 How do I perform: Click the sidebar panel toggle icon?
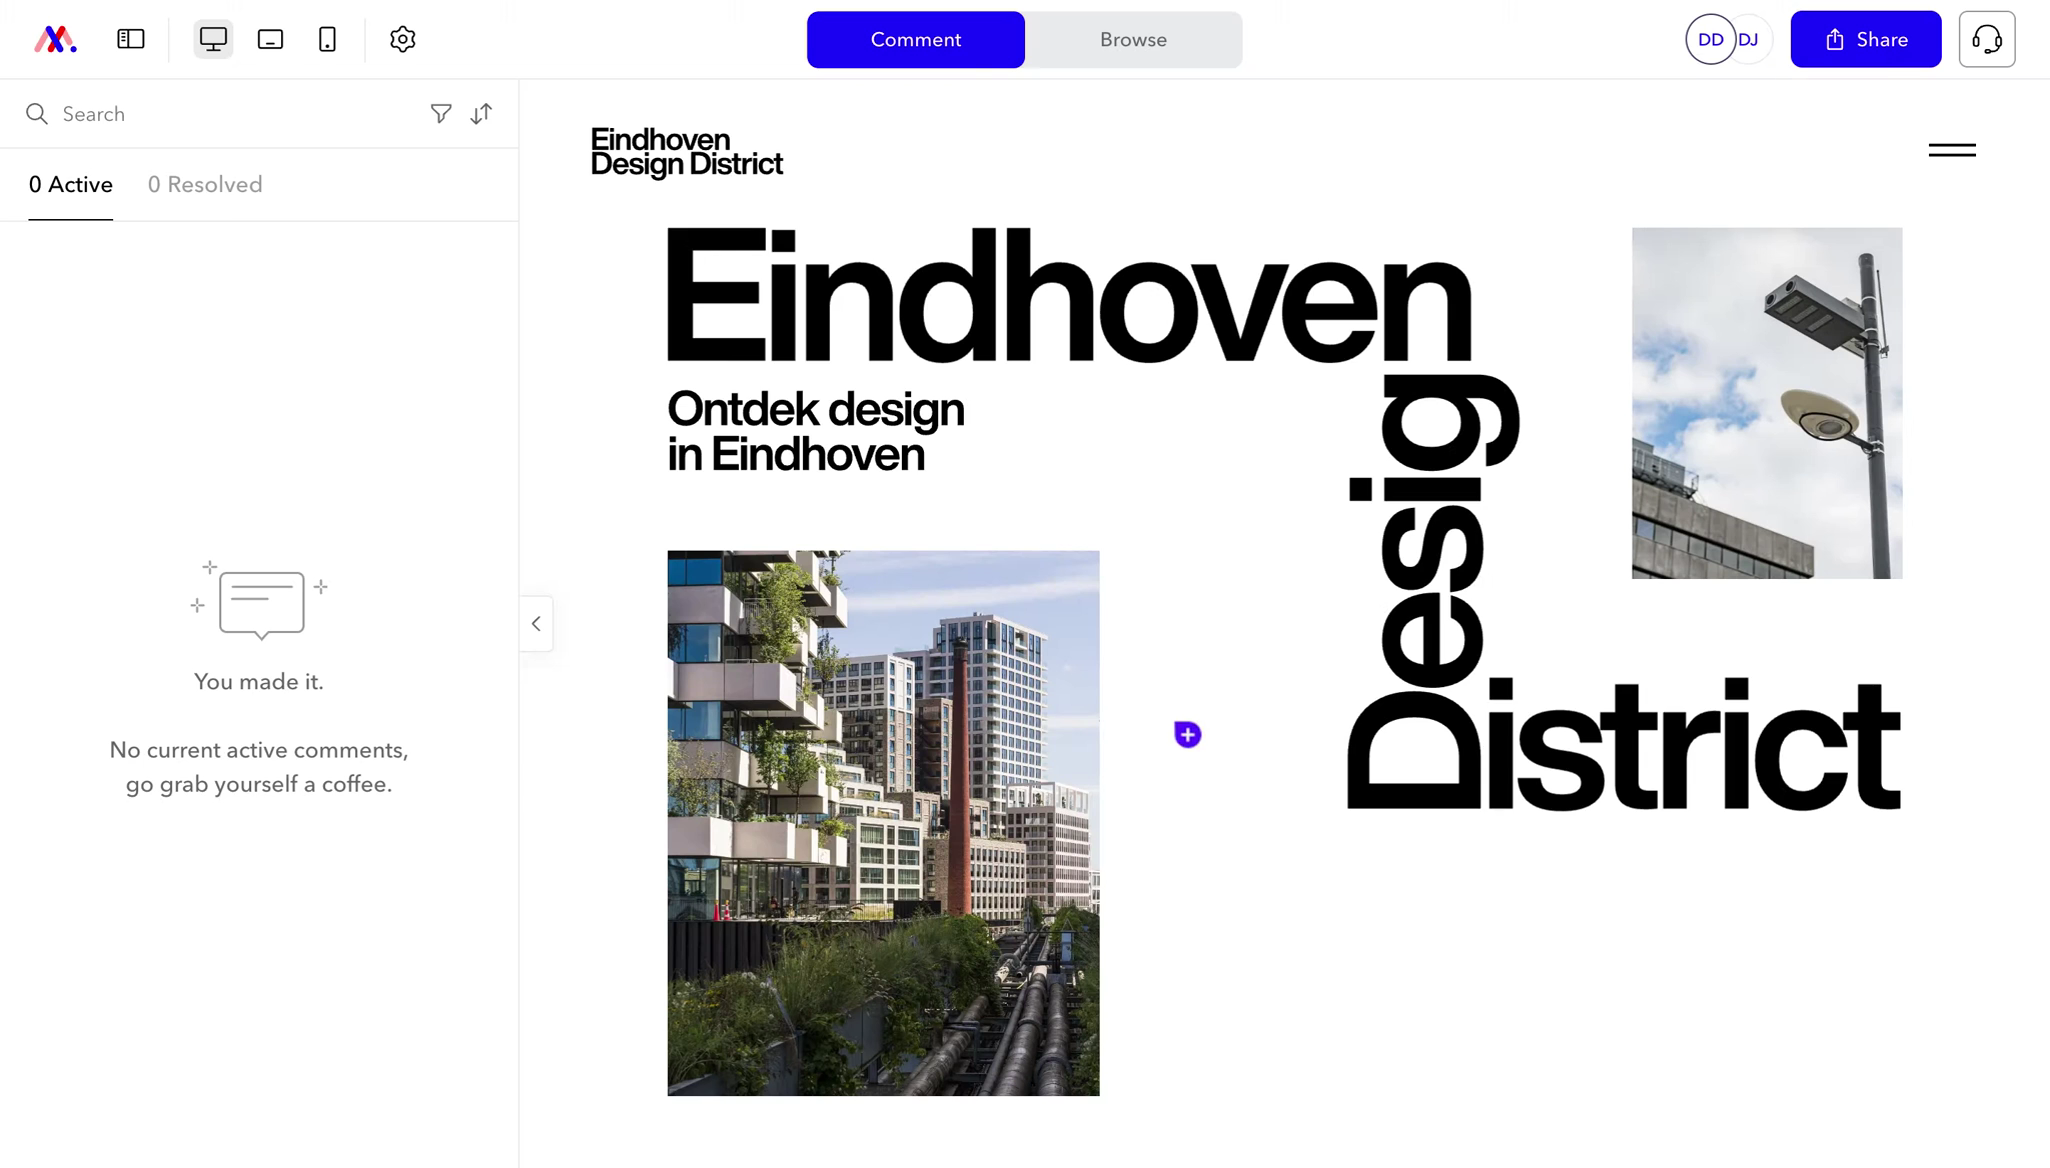coord(131,39)
